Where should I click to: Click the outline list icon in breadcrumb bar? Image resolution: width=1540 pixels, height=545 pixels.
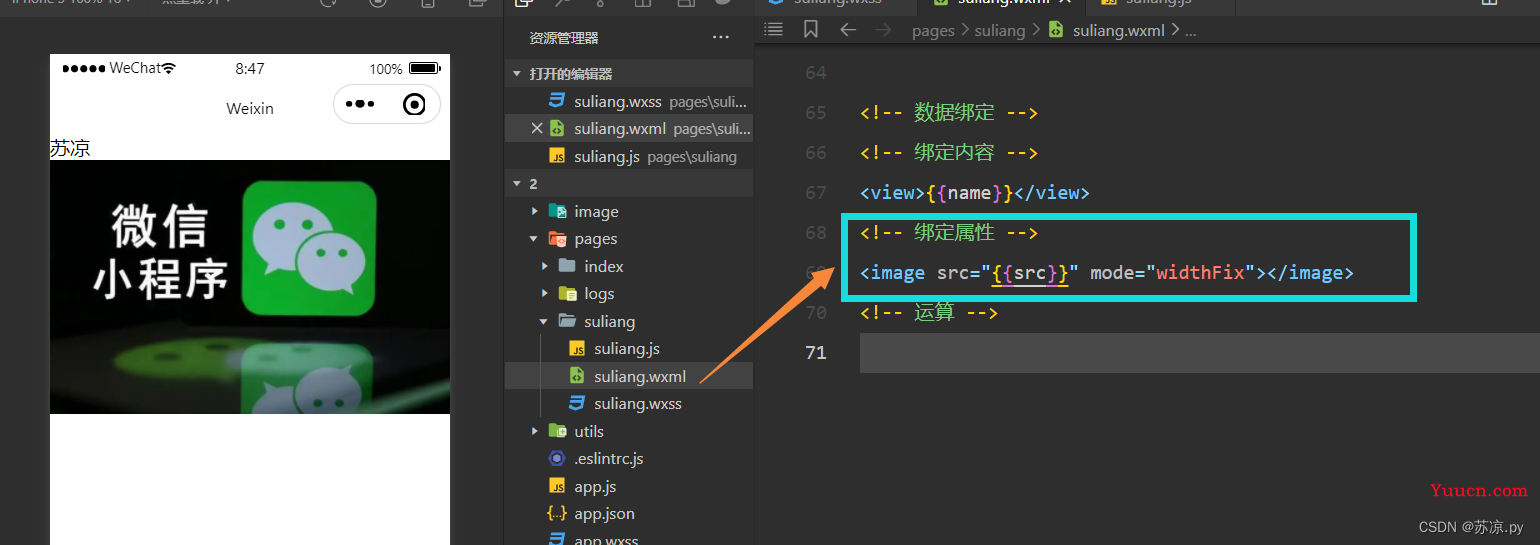[773, 30]
